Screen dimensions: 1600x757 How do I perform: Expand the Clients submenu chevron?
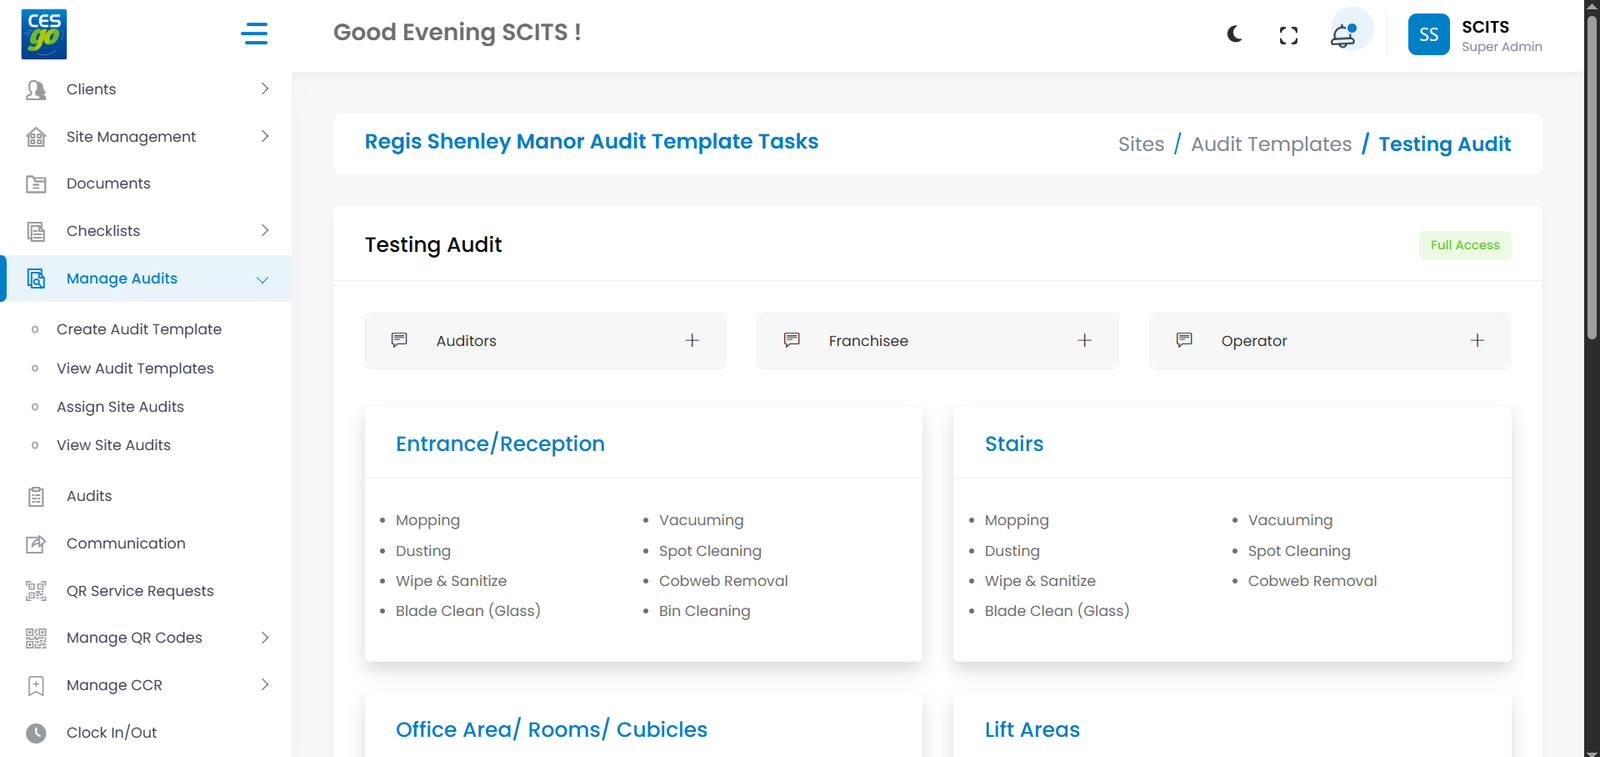264,89
